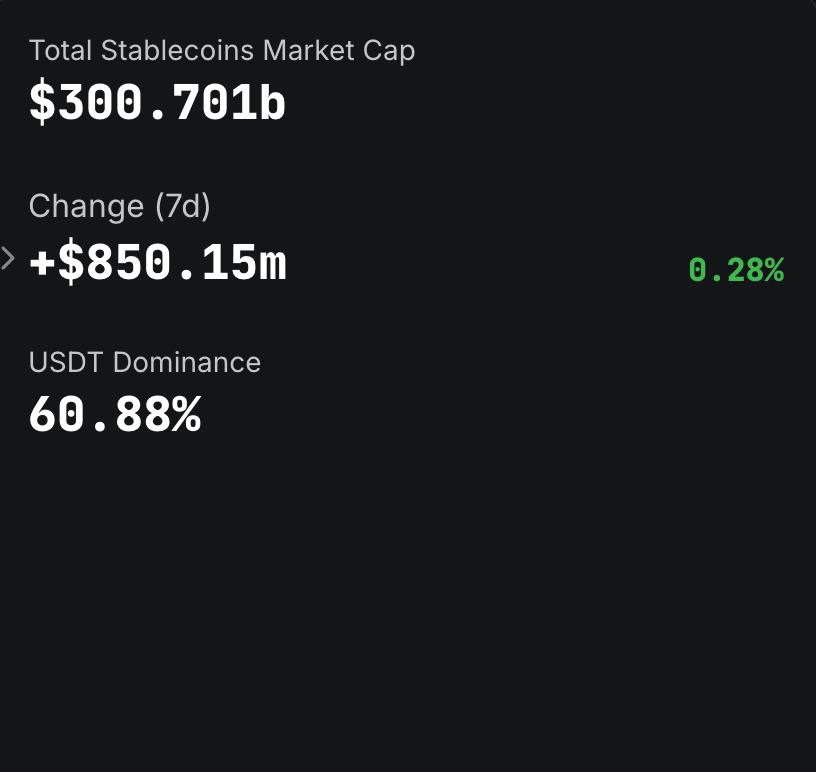Click the word Dominance
Viewport: 816px width, 772px height.
(x=187, y=362)
